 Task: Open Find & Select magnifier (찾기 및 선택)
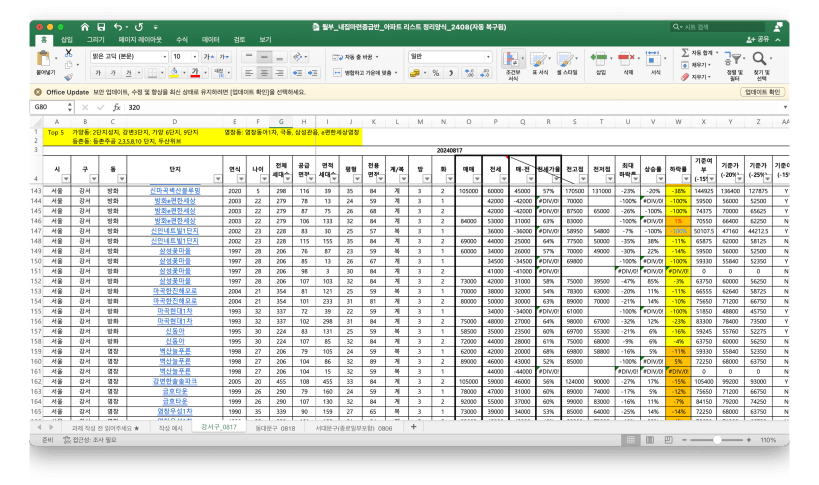[761, 66]
